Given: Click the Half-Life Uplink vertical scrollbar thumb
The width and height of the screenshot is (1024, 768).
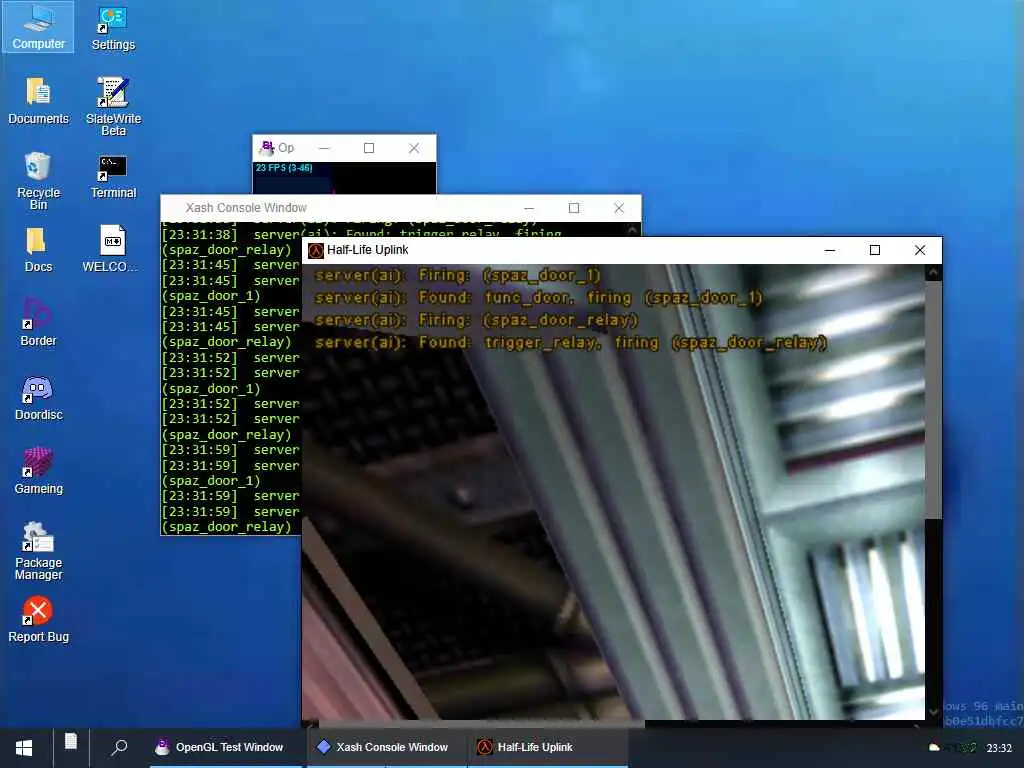Looking at the screenshot, I should click(933, 400).
